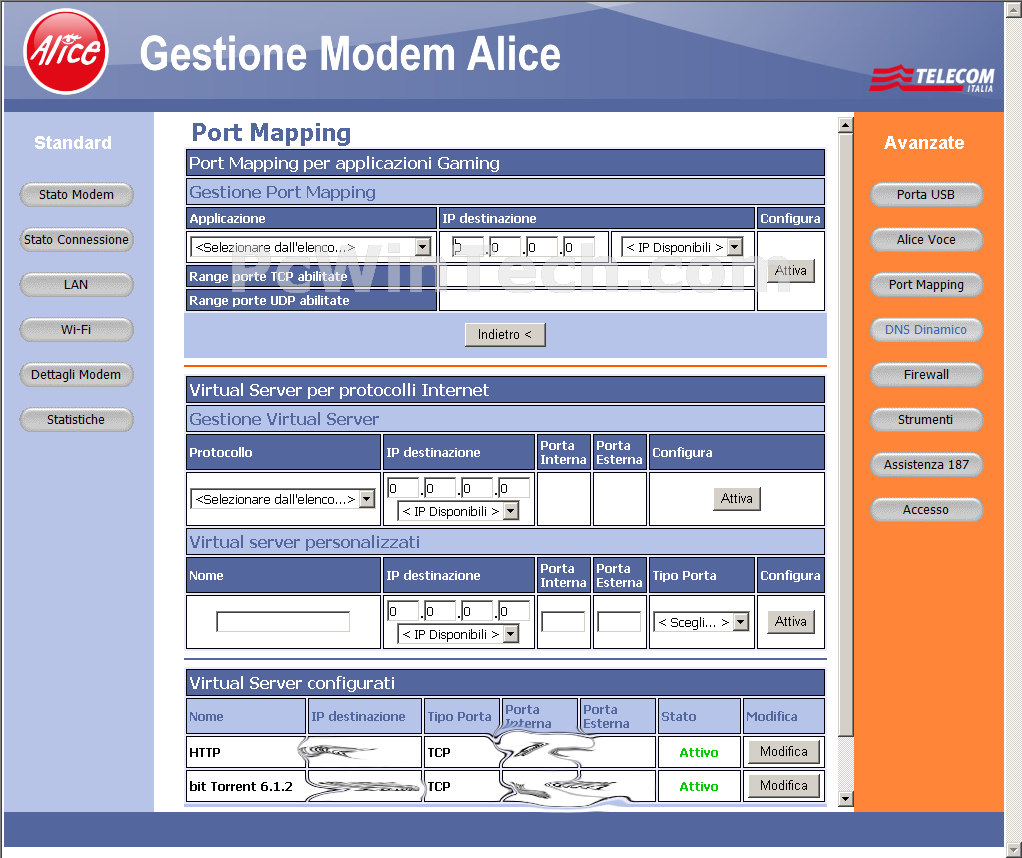Image resolution: width=1022 pixels, height=858 pixels.
Task: Open IP Disponibili dropdown under Virtual server personalizzati
Action: point(458,634)
